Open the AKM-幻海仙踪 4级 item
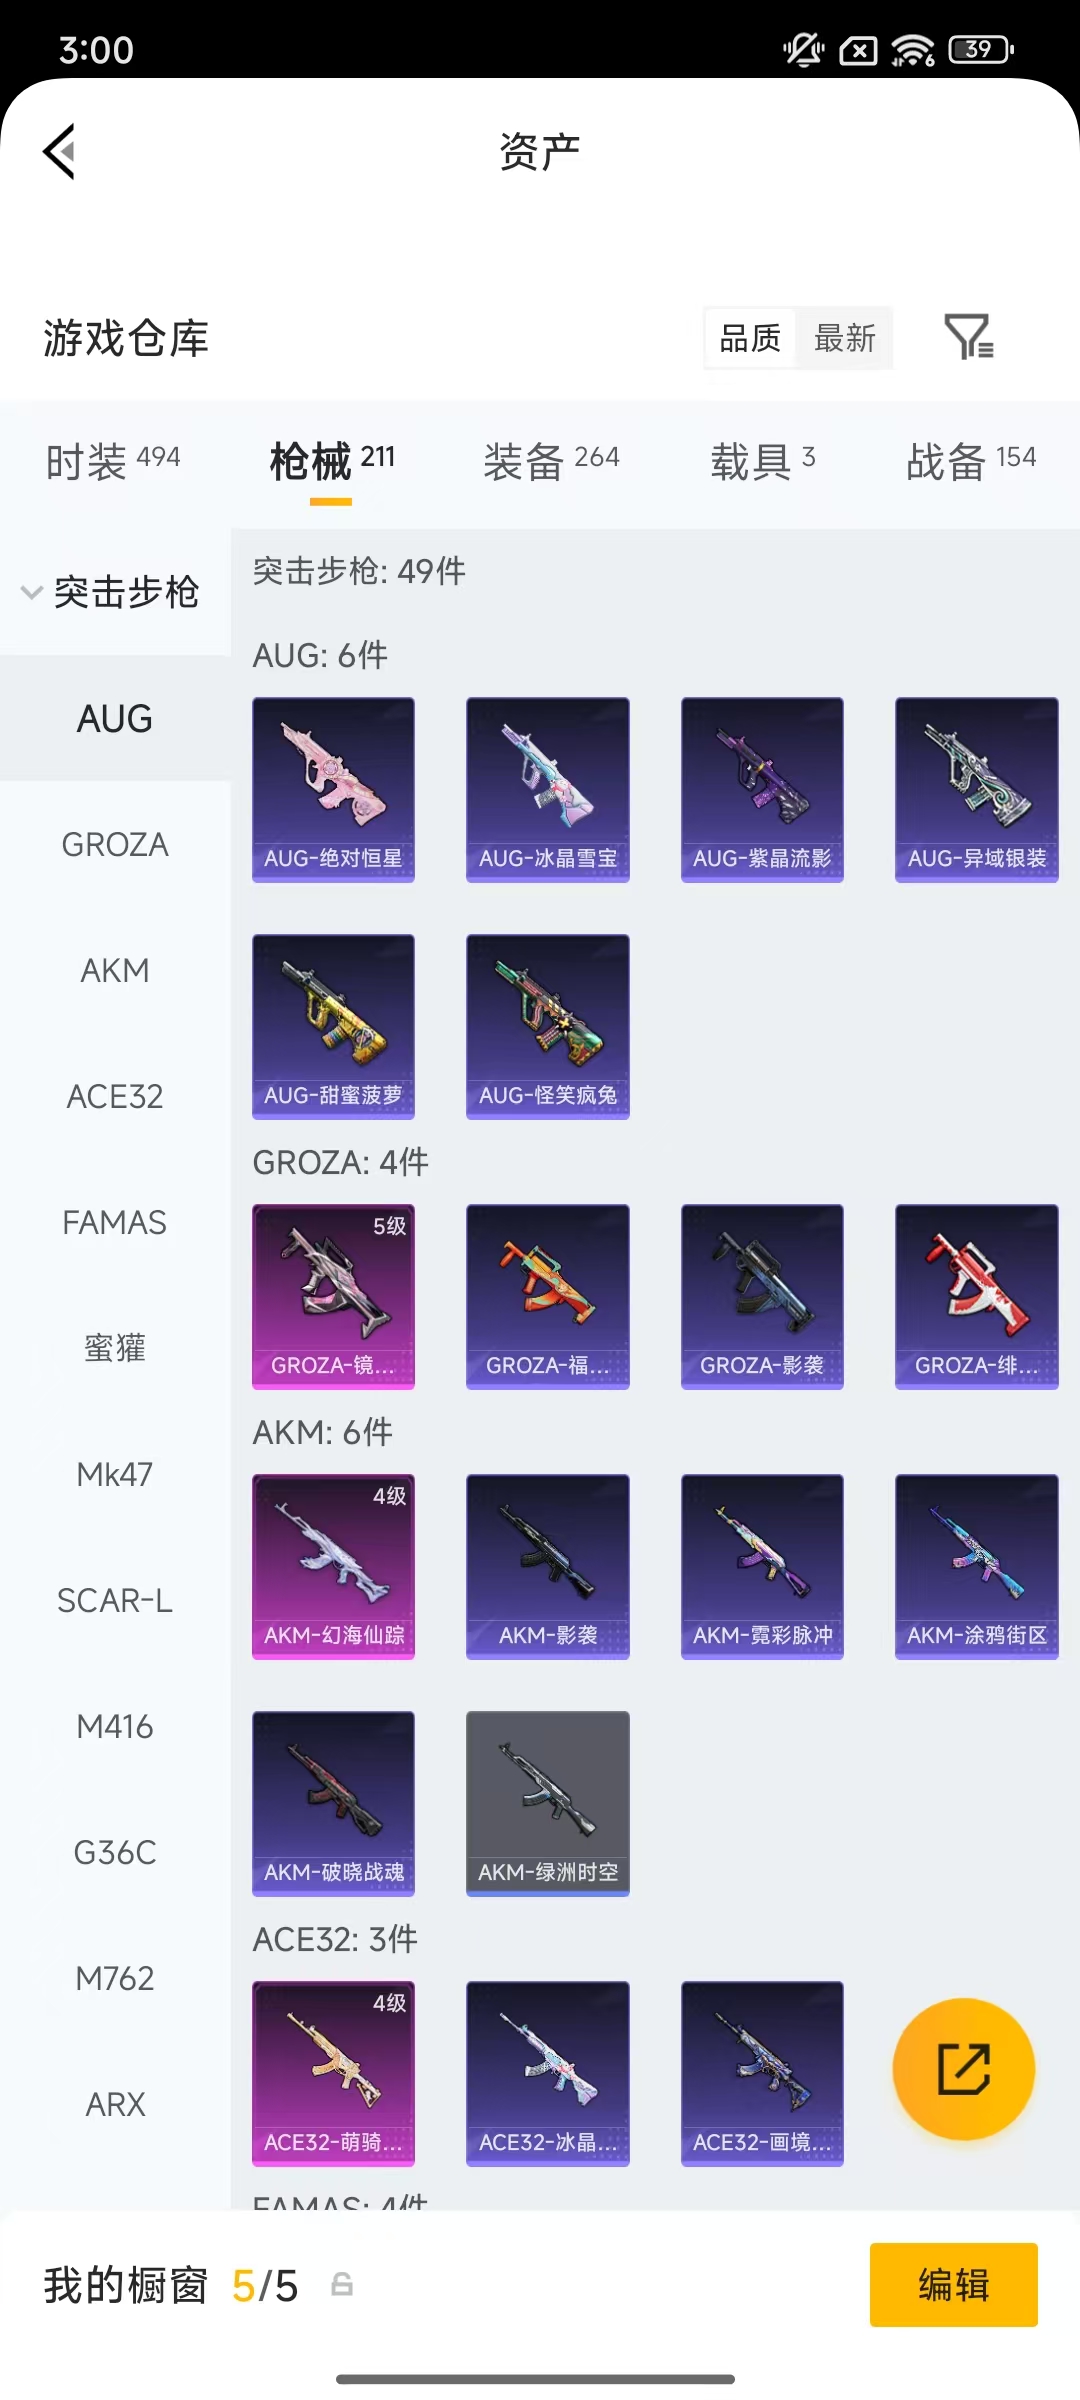1080x2400 pixels. click(333, 1567)
